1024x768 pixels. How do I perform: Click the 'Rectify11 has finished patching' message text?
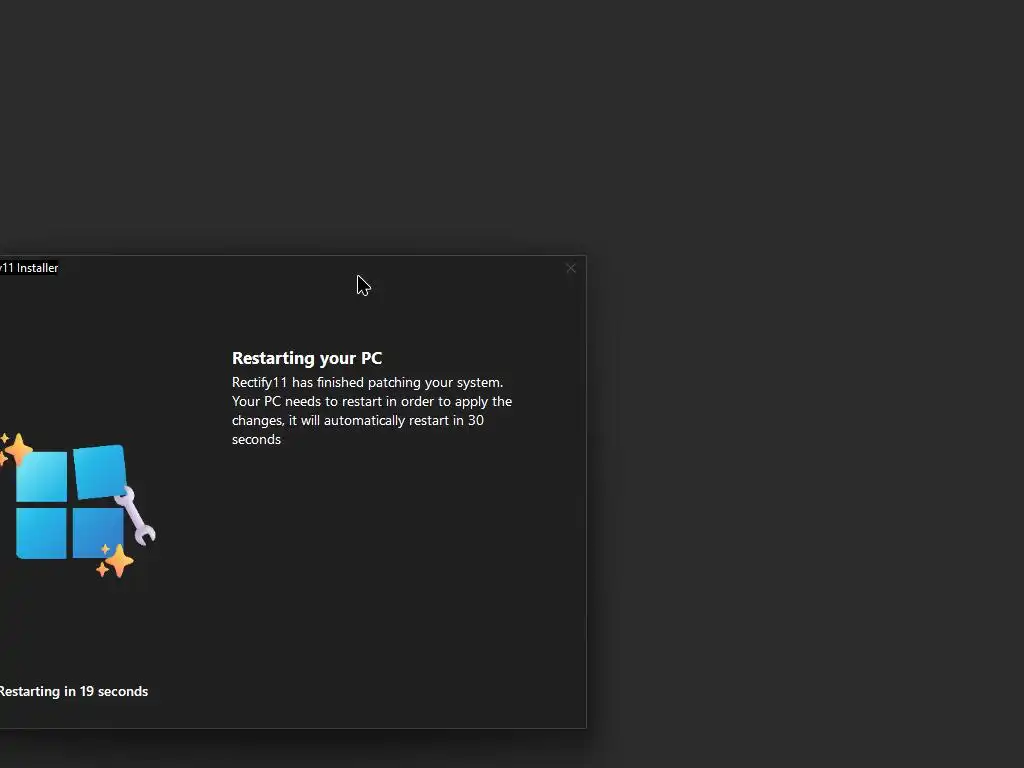pos(372,411)
